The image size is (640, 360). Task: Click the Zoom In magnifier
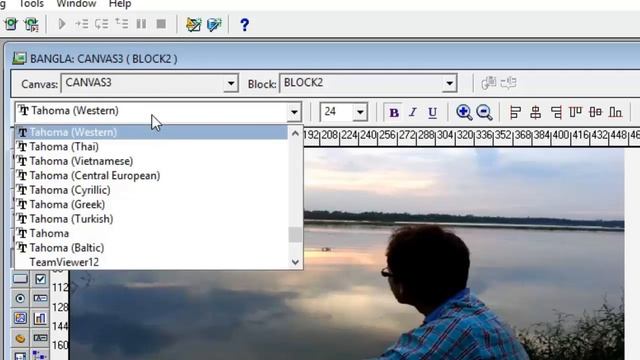coord(464,112)
